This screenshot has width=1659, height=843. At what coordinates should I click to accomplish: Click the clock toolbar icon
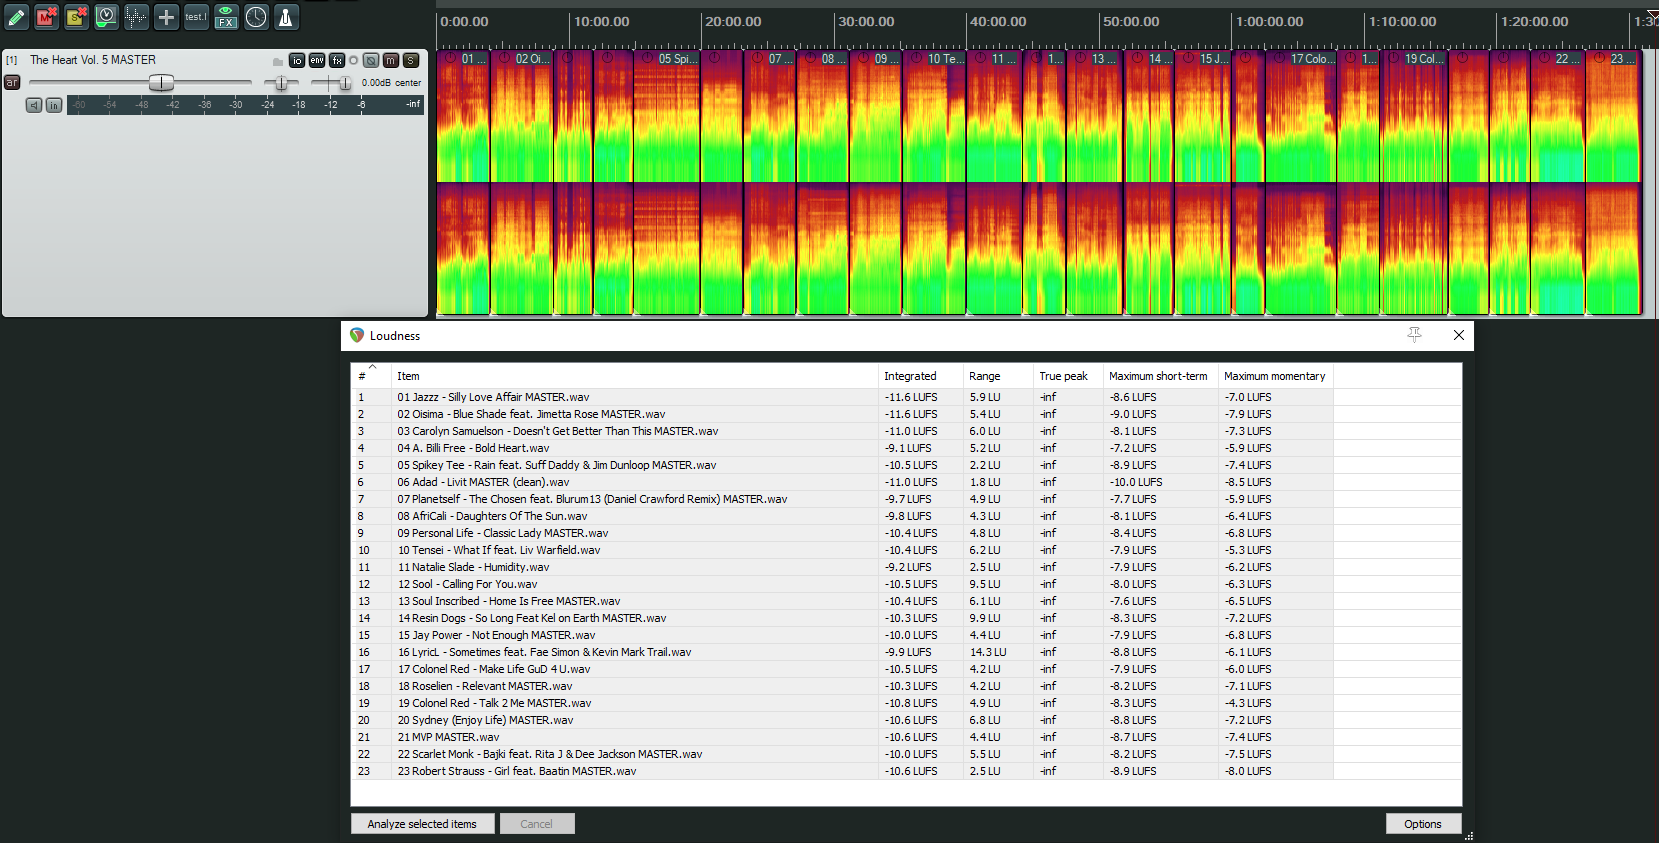(256, 17)
